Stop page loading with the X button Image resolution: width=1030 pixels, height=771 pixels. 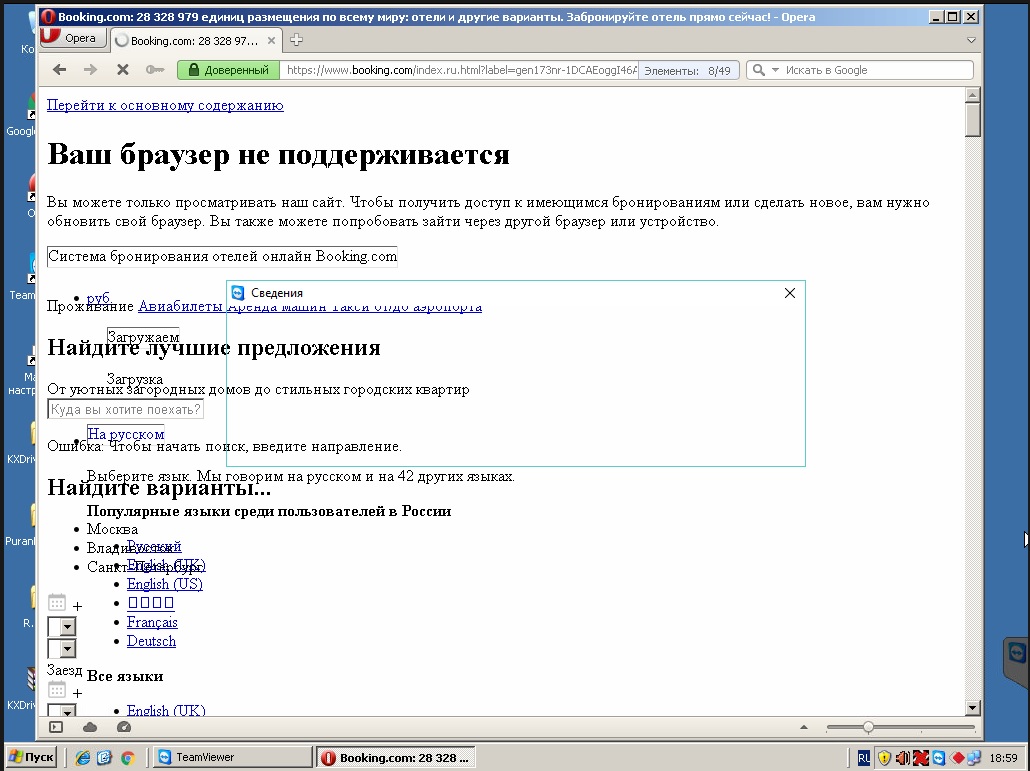(x=123, y=70)
